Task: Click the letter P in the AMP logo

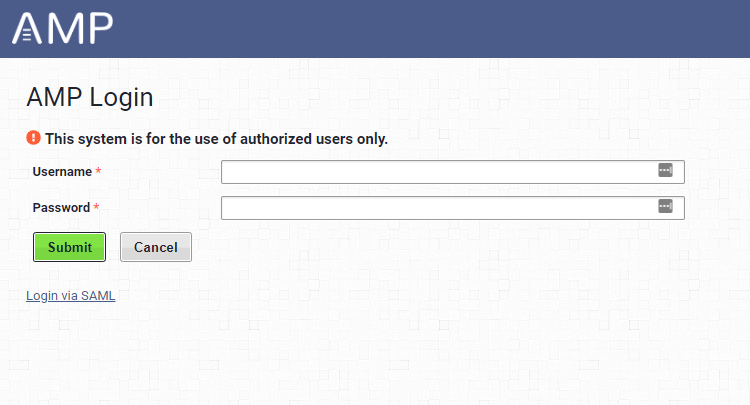Action: click(101, 28)
